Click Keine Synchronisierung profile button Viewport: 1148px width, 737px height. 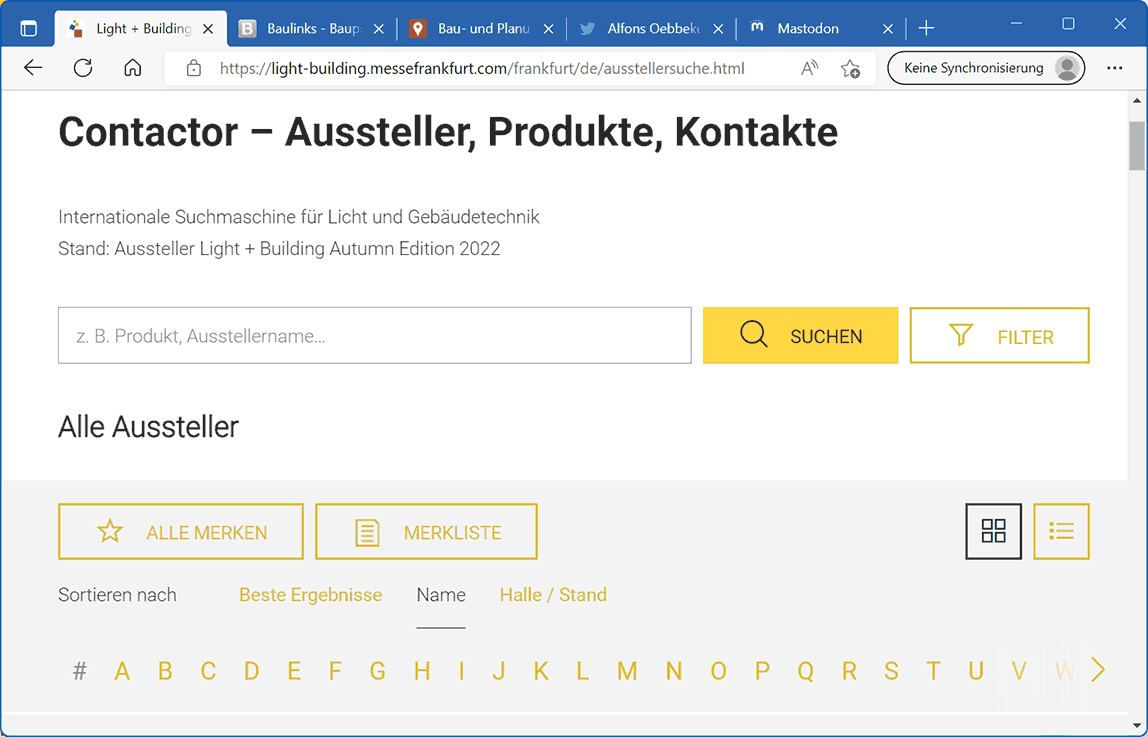(985, 68)
